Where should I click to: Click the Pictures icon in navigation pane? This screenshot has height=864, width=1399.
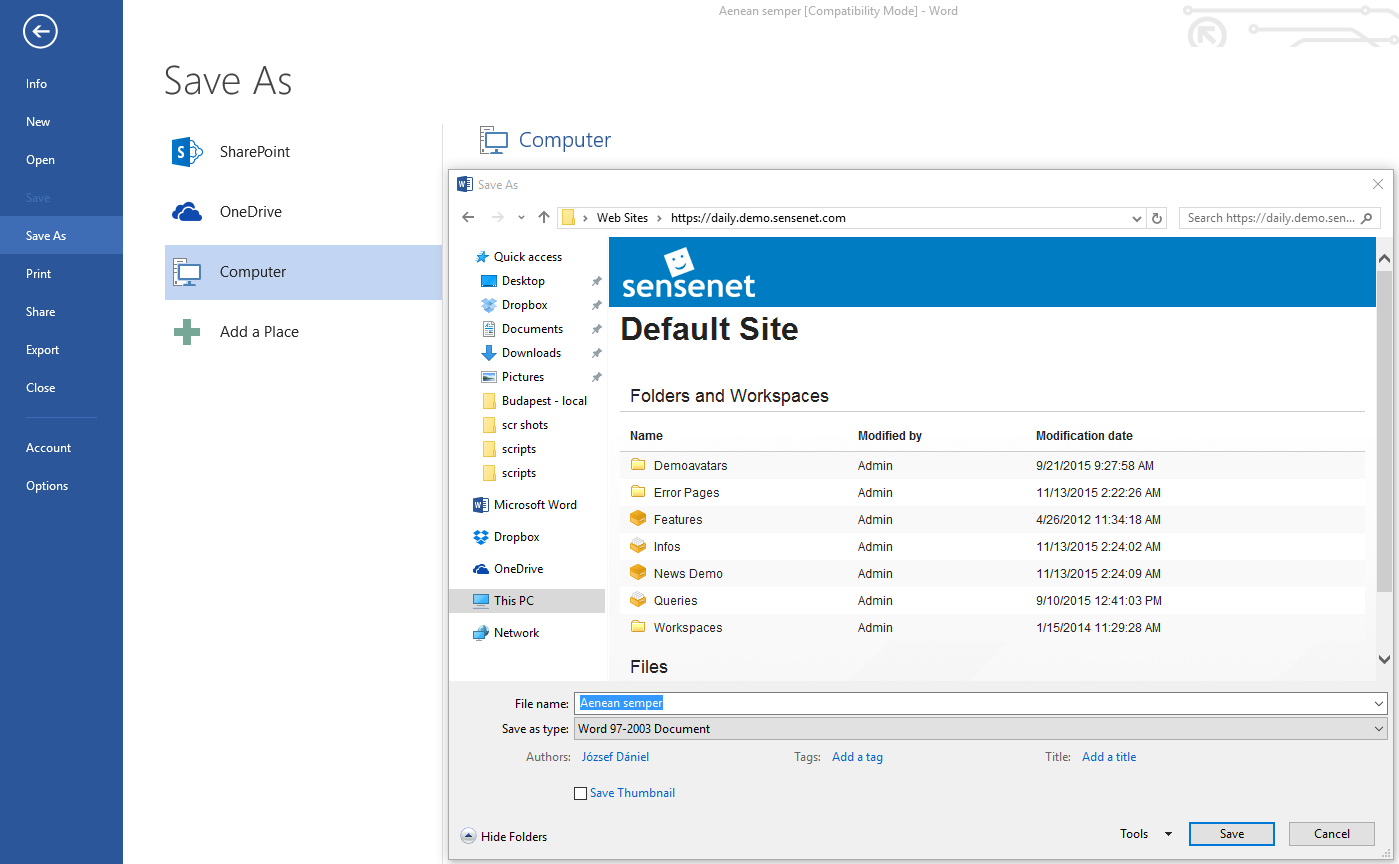tap(489, 377)
